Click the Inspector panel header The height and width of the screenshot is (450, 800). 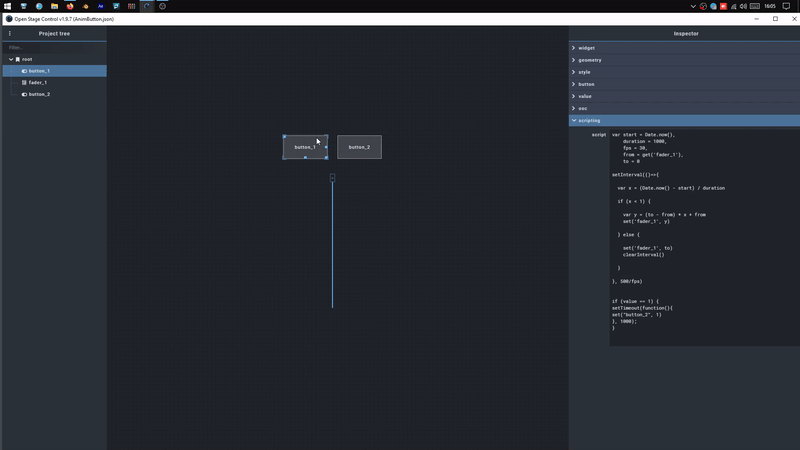[x=684, y=34]
